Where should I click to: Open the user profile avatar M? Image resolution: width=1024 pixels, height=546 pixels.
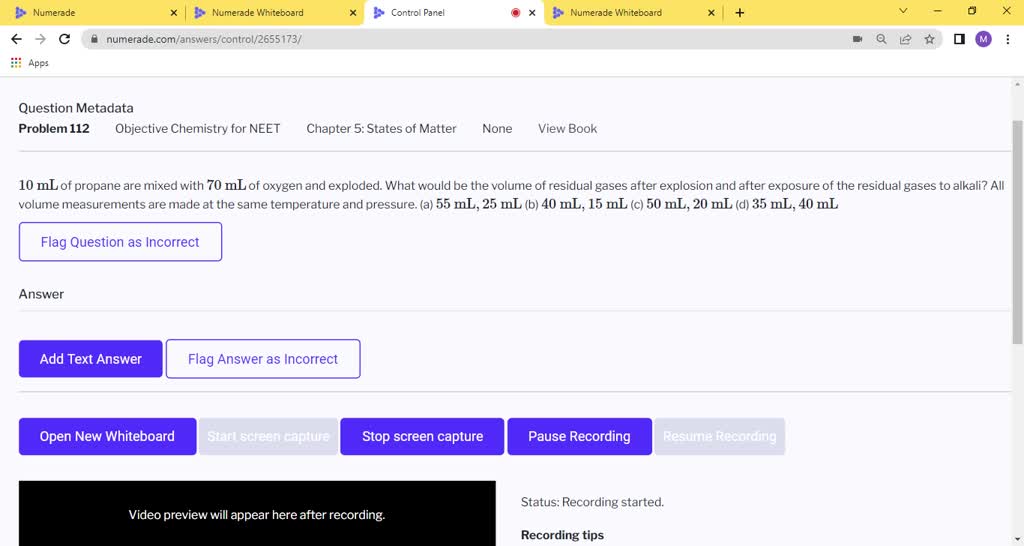983,39
